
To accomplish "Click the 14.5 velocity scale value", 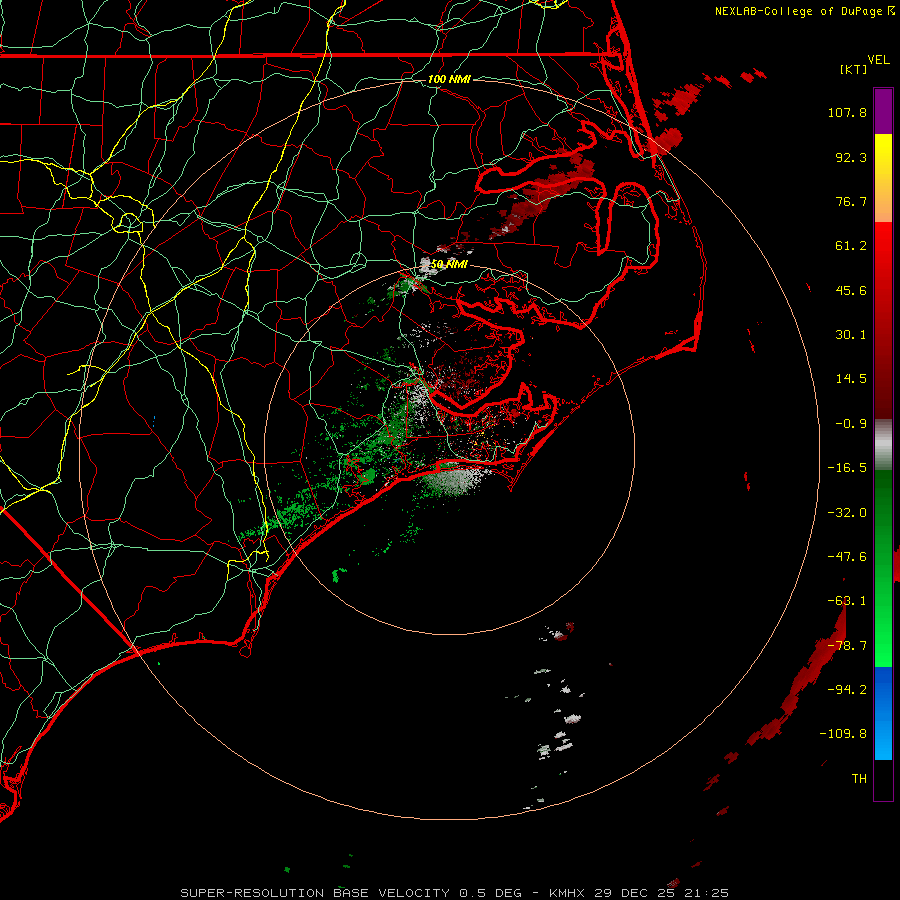I will click(x=851, y=379).
